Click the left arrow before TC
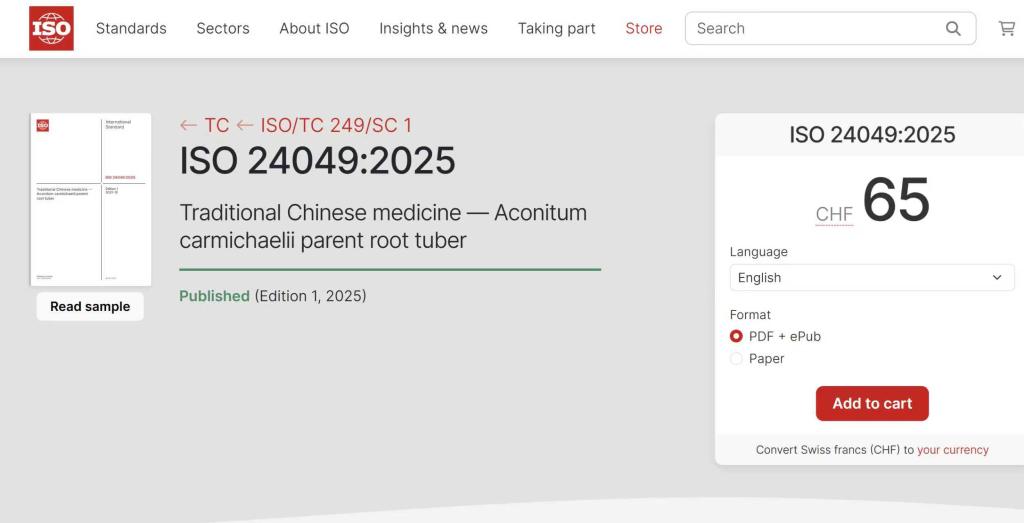 point(188,125)
